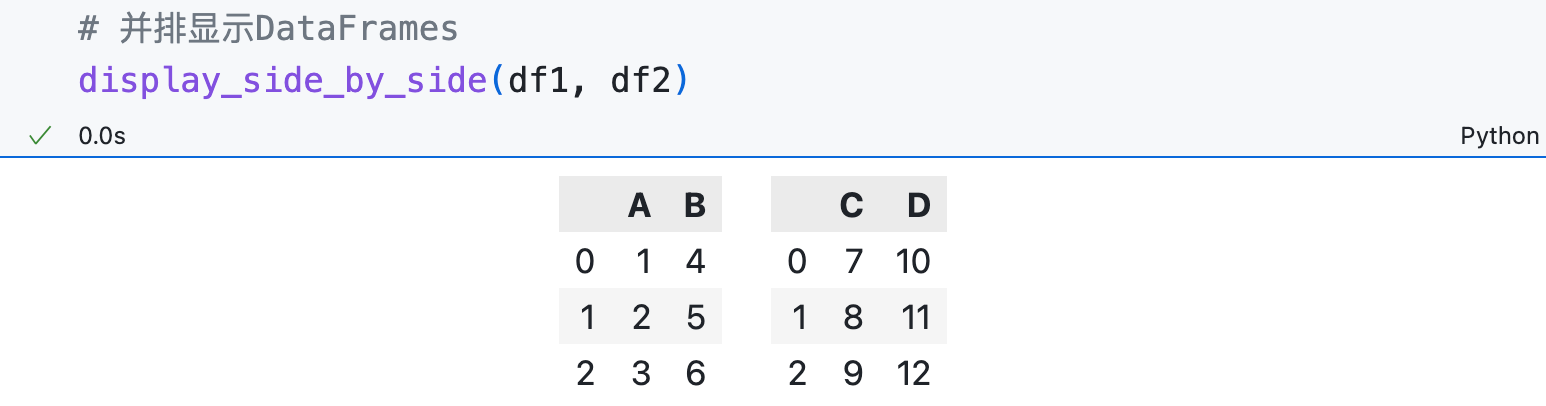The width and height of the screenshot is (1546, 406).
Task: Click the display_side_by_side function name
Action: [284, 80]
